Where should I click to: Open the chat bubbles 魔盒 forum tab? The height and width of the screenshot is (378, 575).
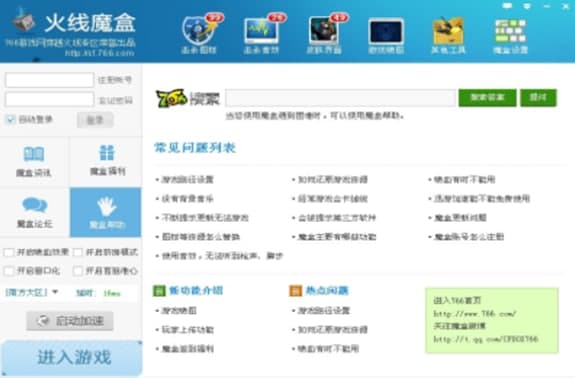[34, 213]
